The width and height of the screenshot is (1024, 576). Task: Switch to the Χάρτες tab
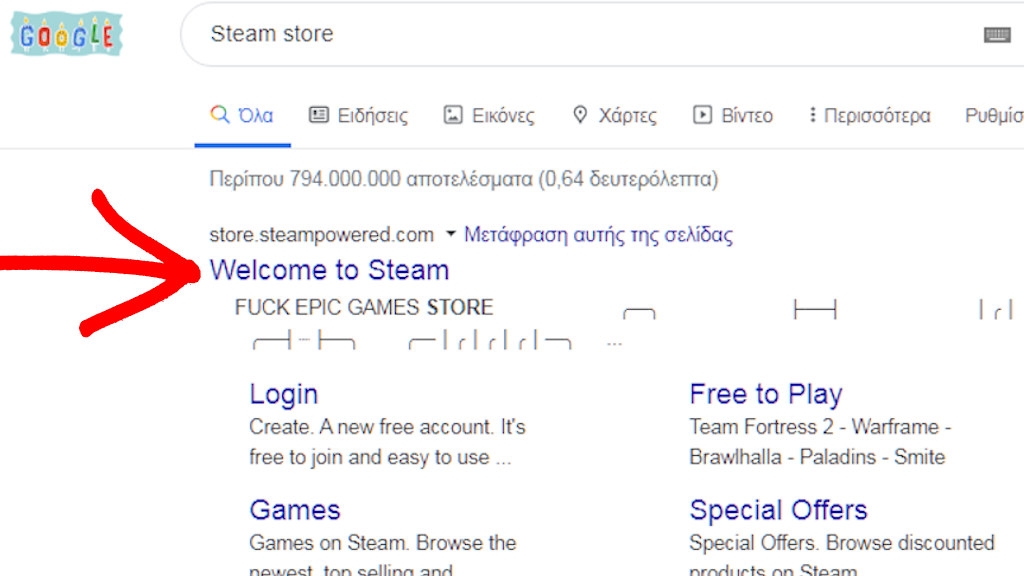click(615, 116)
